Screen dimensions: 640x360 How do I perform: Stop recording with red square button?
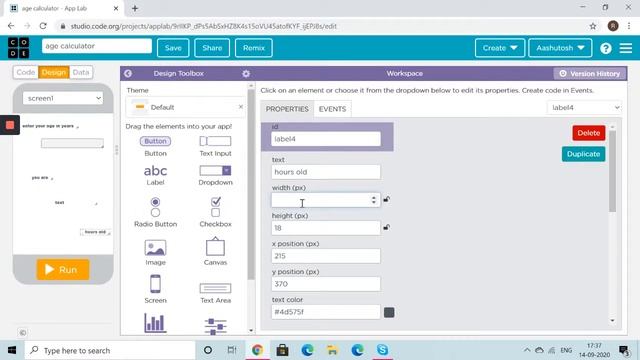pyautogui.click(x=10, y=125)
